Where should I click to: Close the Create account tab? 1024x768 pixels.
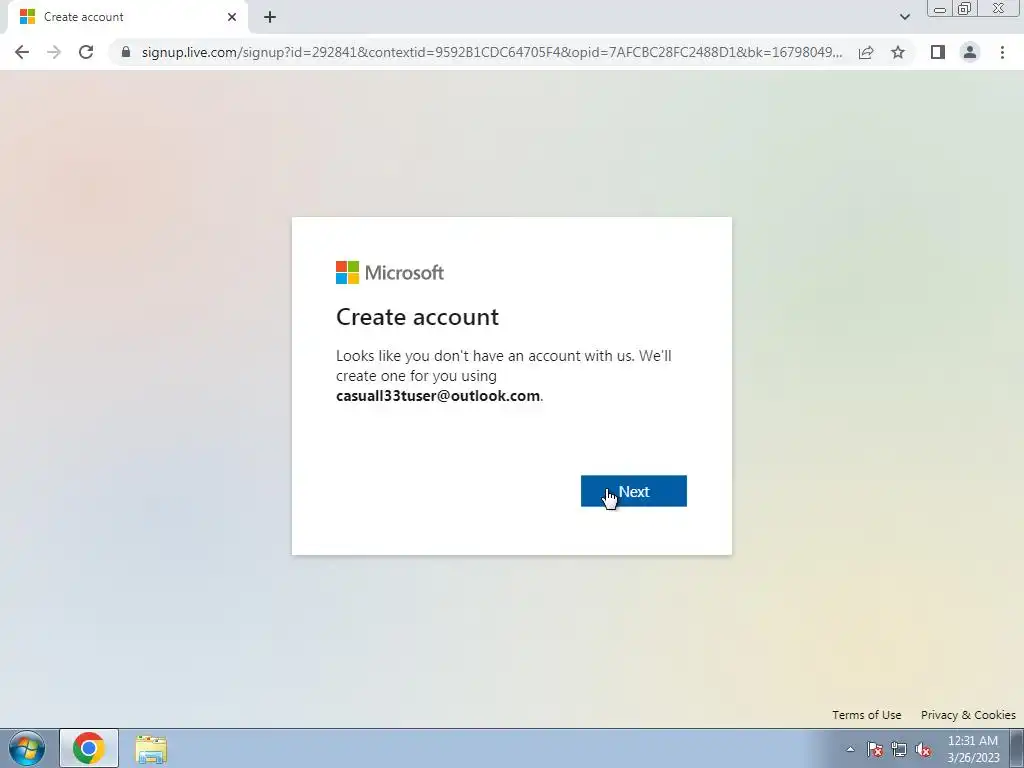tap(232, 17)
